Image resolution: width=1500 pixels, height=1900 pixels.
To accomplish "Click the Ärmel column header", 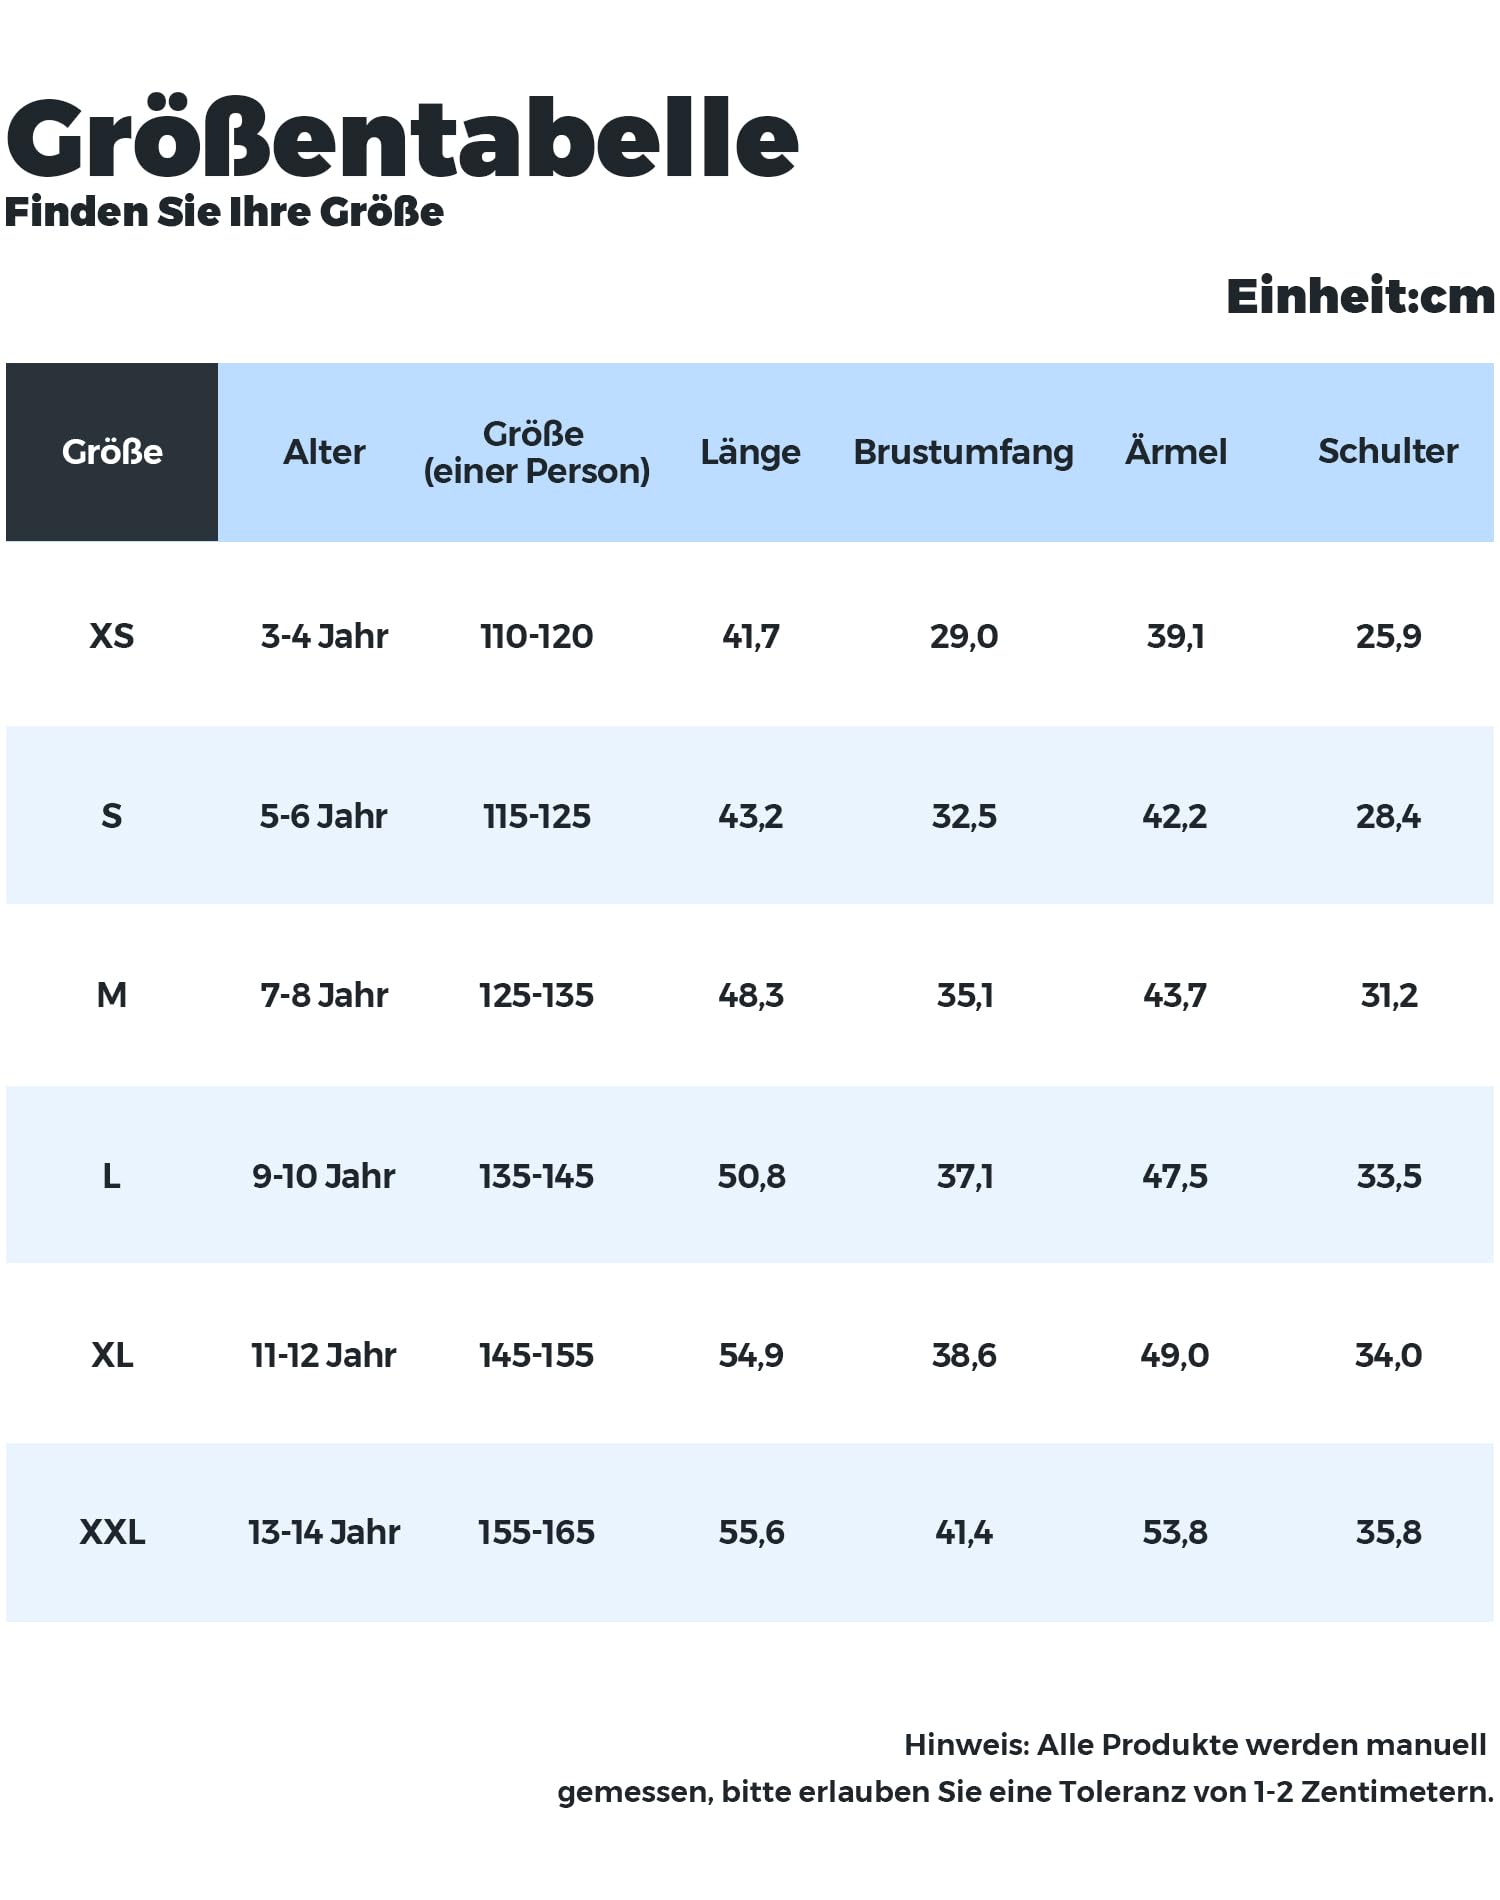I will click(1176, 450).
